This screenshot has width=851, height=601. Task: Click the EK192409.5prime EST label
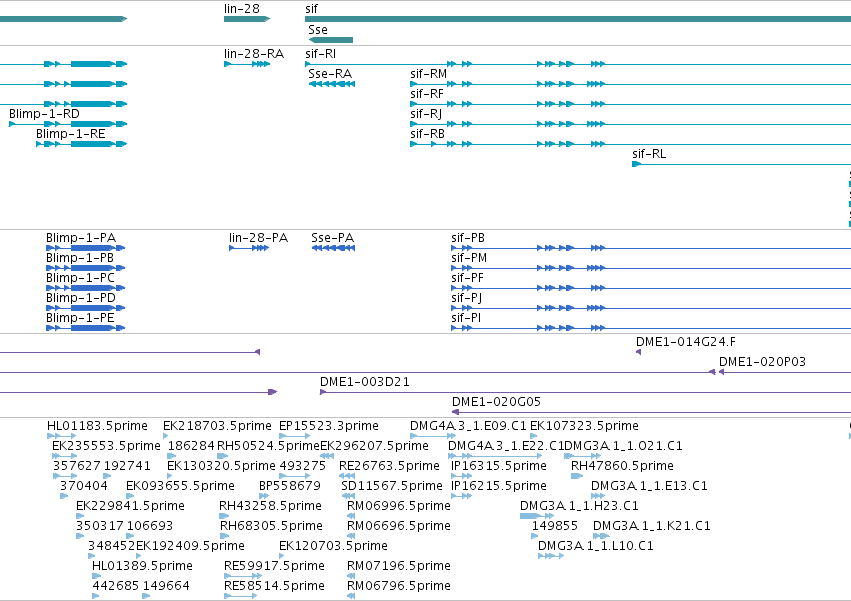coord(190,546)
